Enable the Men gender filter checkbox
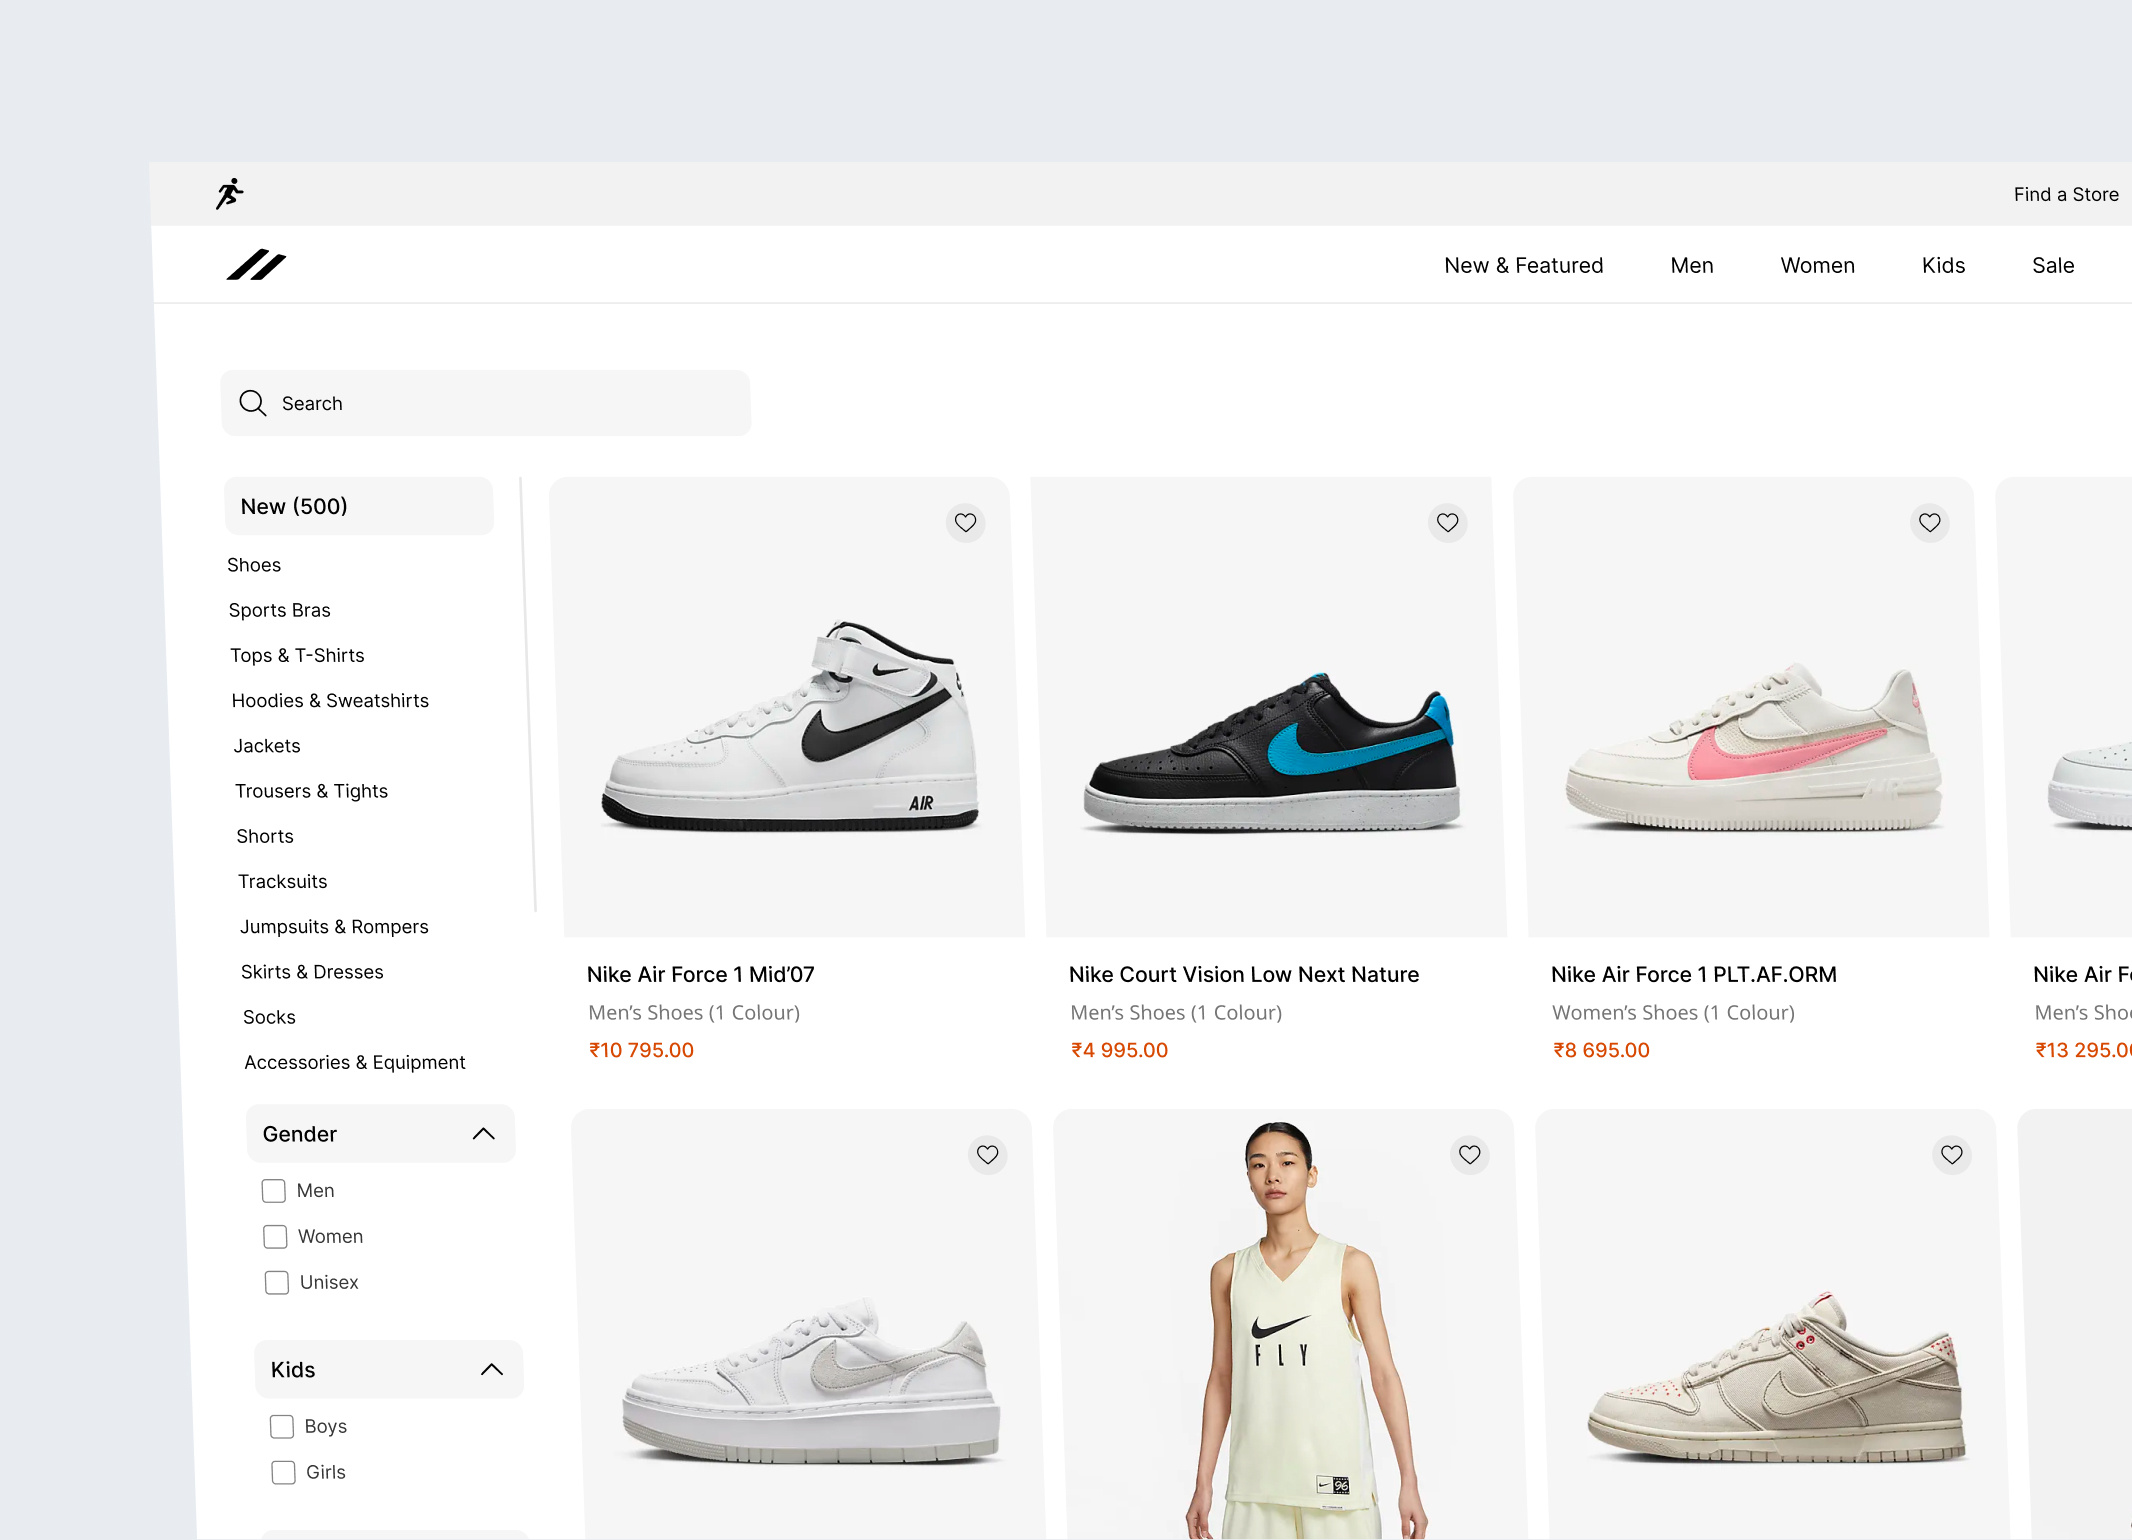Image resolution: width=2132 pixels, height=1540 pixels. point(272,1190)
